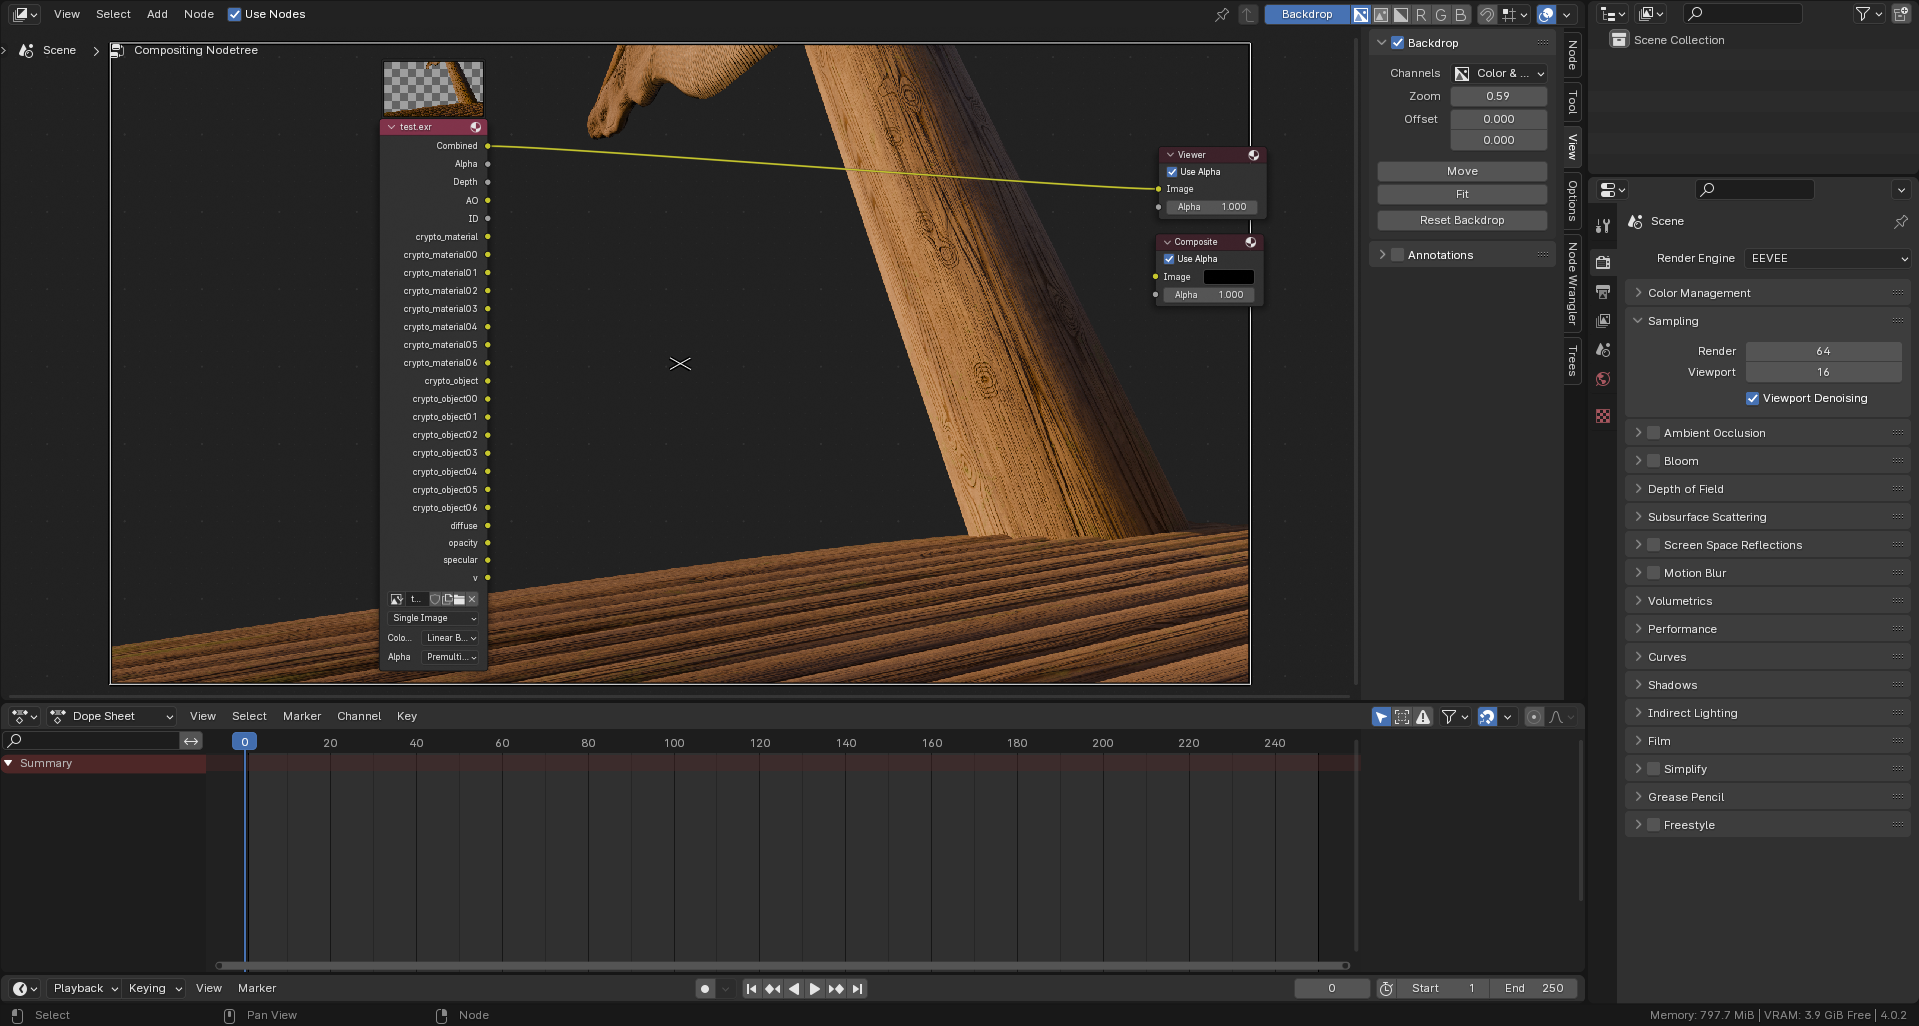Viewport: 1919px width, 1026px height.
Task: Disable the Backdrop panel checkbox
Action: tap(1398, 43)
